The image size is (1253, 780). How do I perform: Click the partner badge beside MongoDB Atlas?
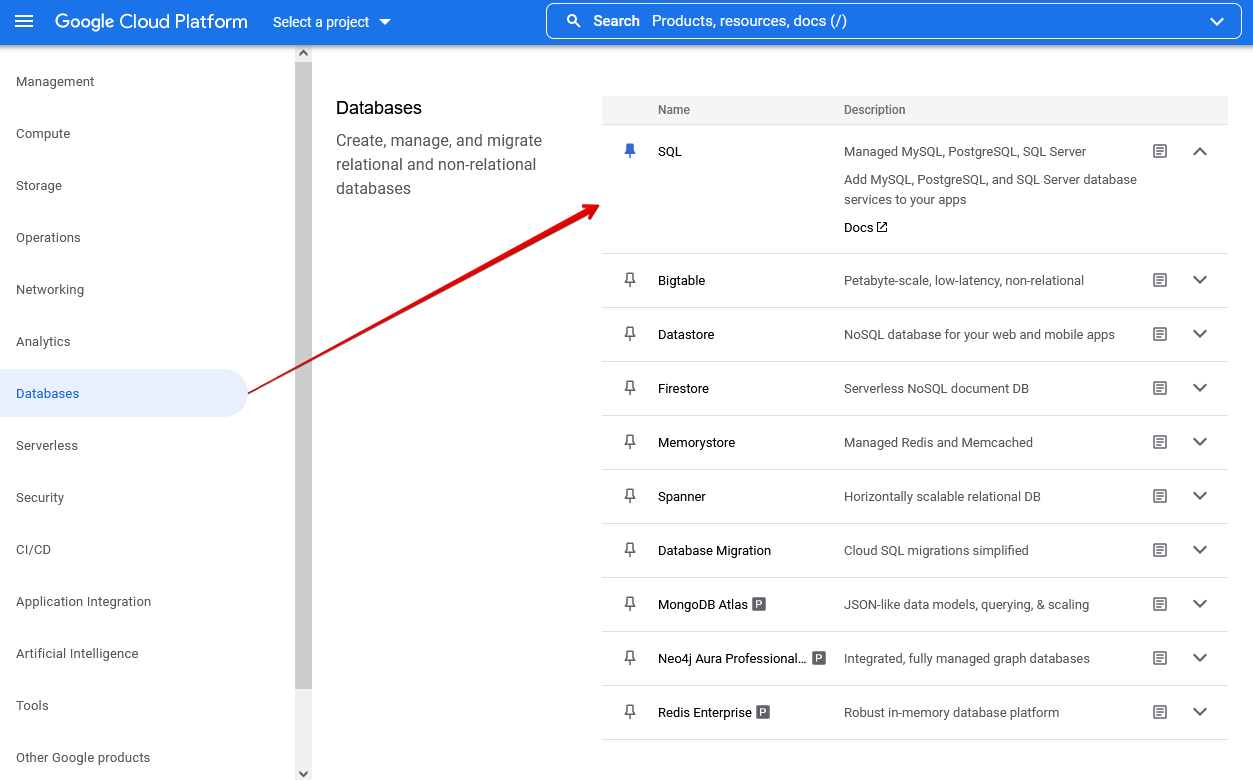[759, 604]
